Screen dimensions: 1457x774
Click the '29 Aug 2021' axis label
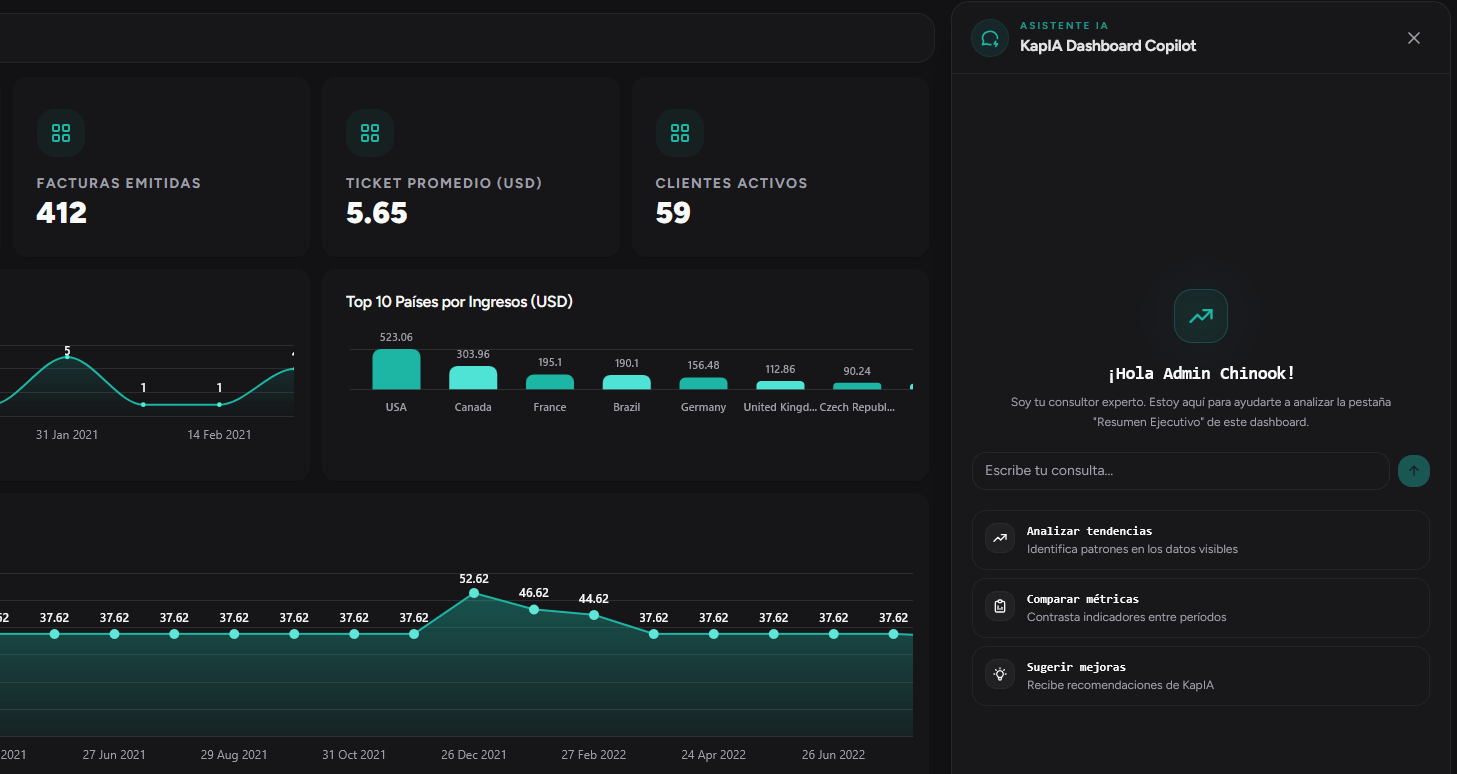(x=234, y=755)
